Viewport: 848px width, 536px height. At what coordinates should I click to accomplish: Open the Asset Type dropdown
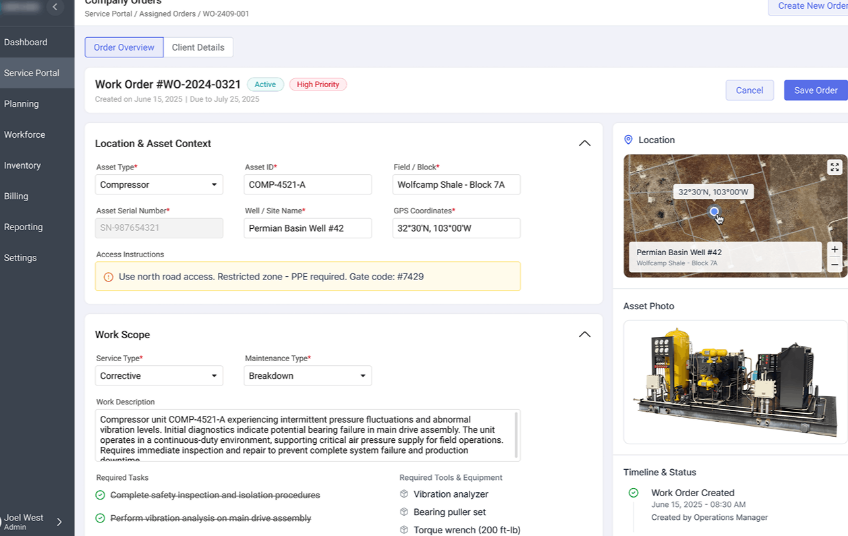159,184
